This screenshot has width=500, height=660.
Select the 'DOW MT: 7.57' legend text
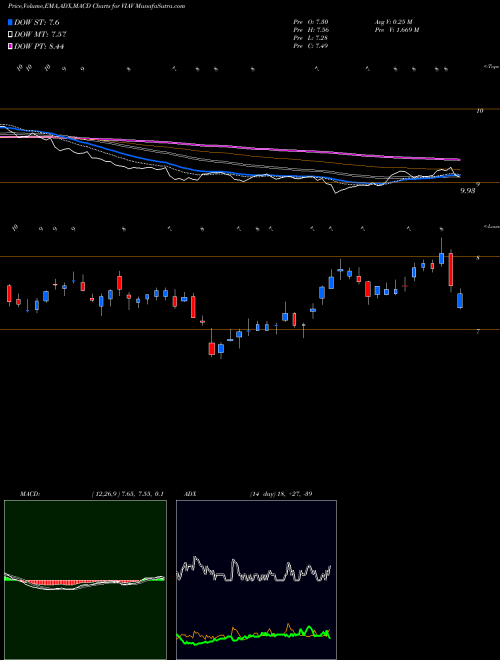point(40,35)
